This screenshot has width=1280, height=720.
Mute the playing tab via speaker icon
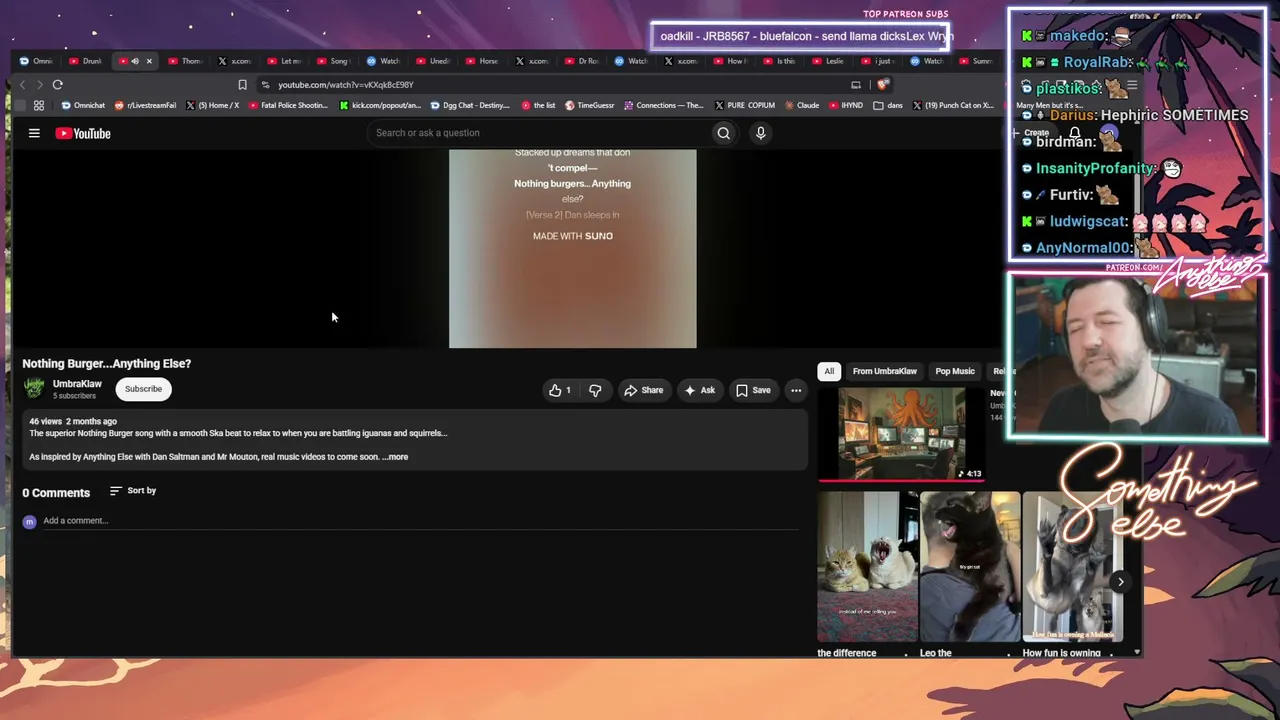135,61
